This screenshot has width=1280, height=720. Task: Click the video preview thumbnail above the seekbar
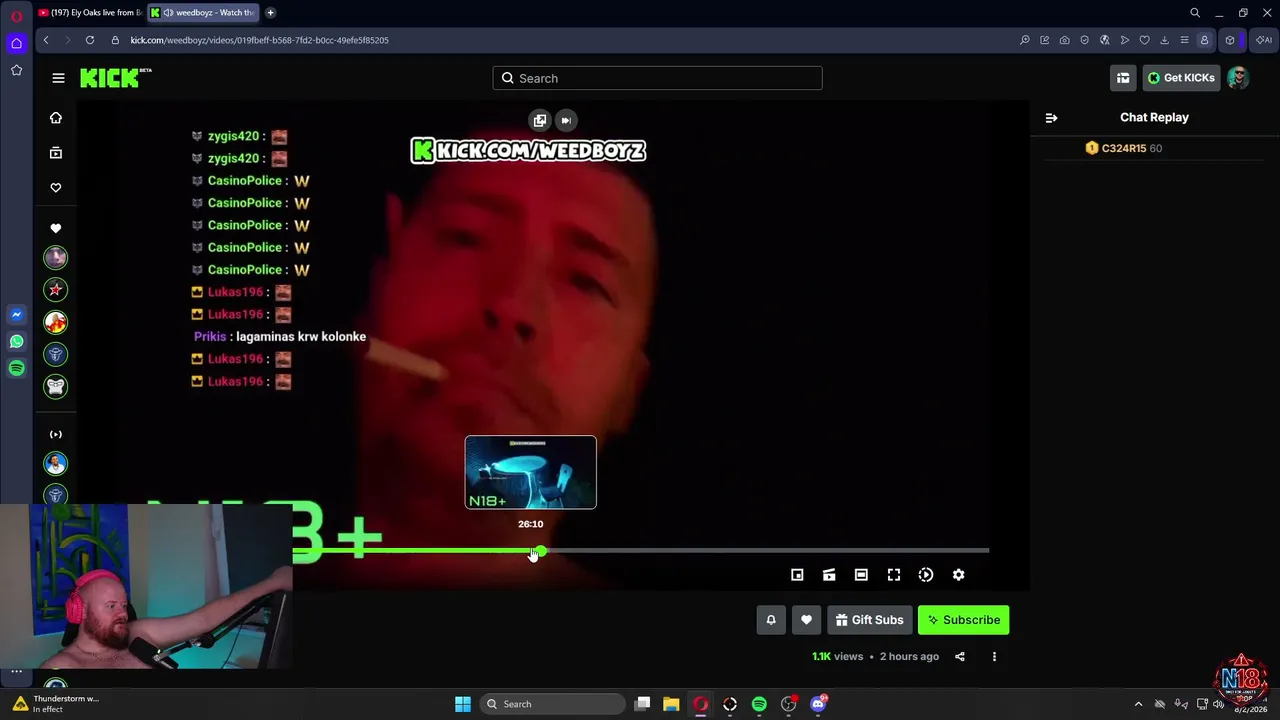click(530, 472)
